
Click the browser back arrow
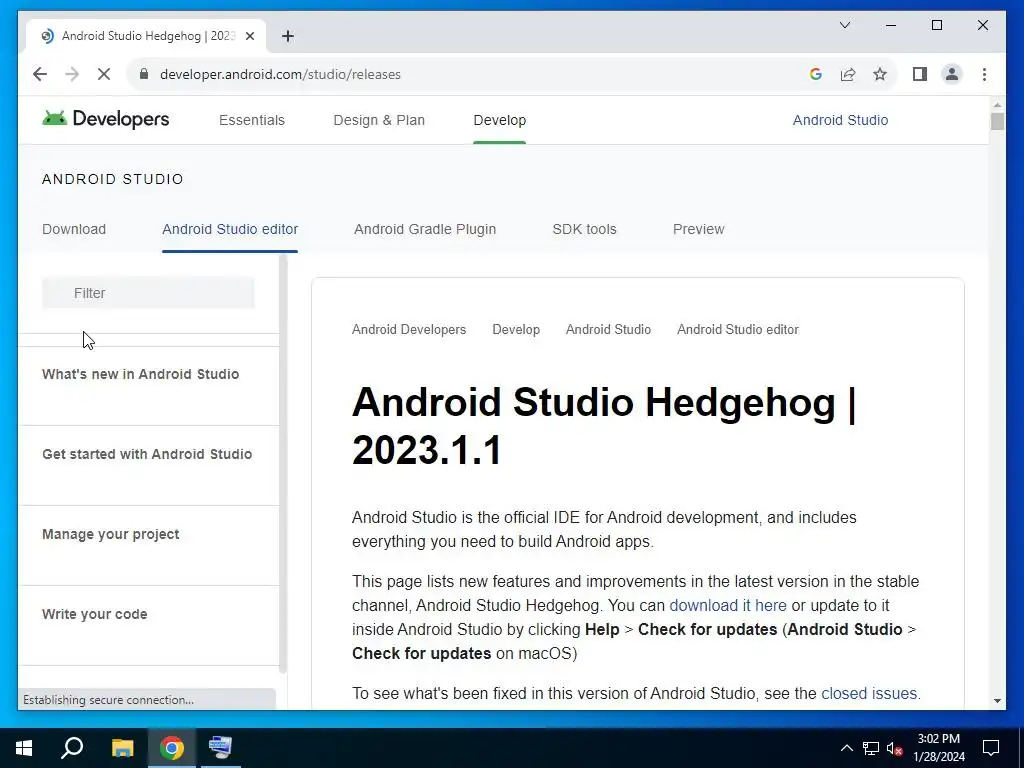pyautogui.click(x=40, y=74)
